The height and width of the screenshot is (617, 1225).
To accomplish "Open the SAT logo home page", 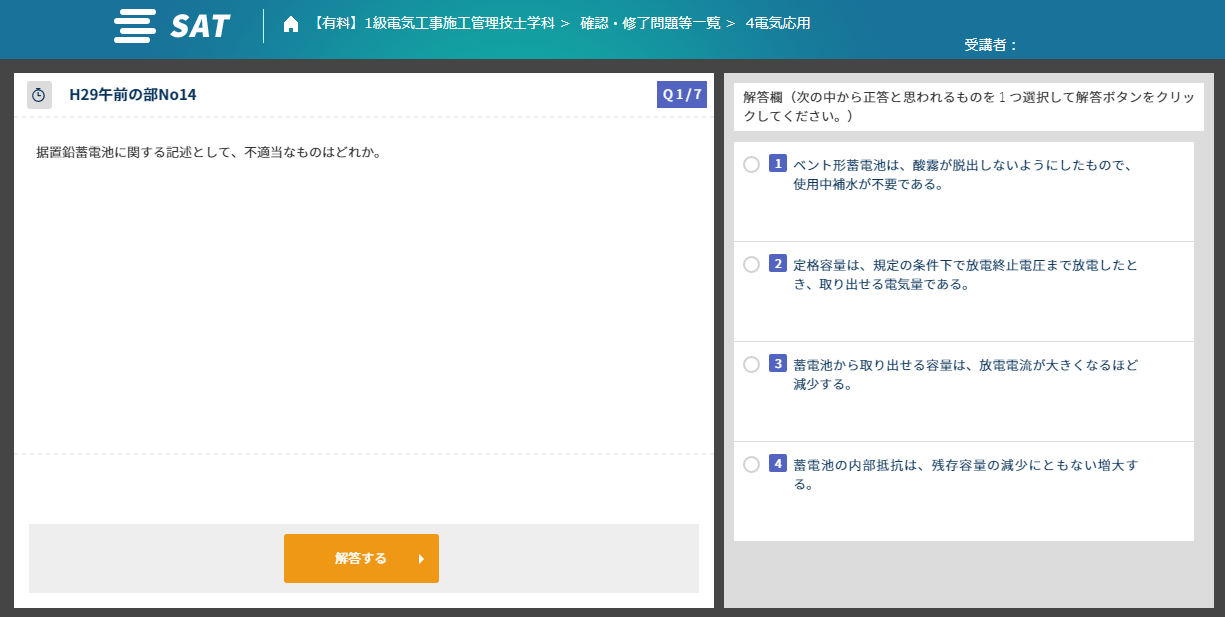I will (x=172, y=26).
